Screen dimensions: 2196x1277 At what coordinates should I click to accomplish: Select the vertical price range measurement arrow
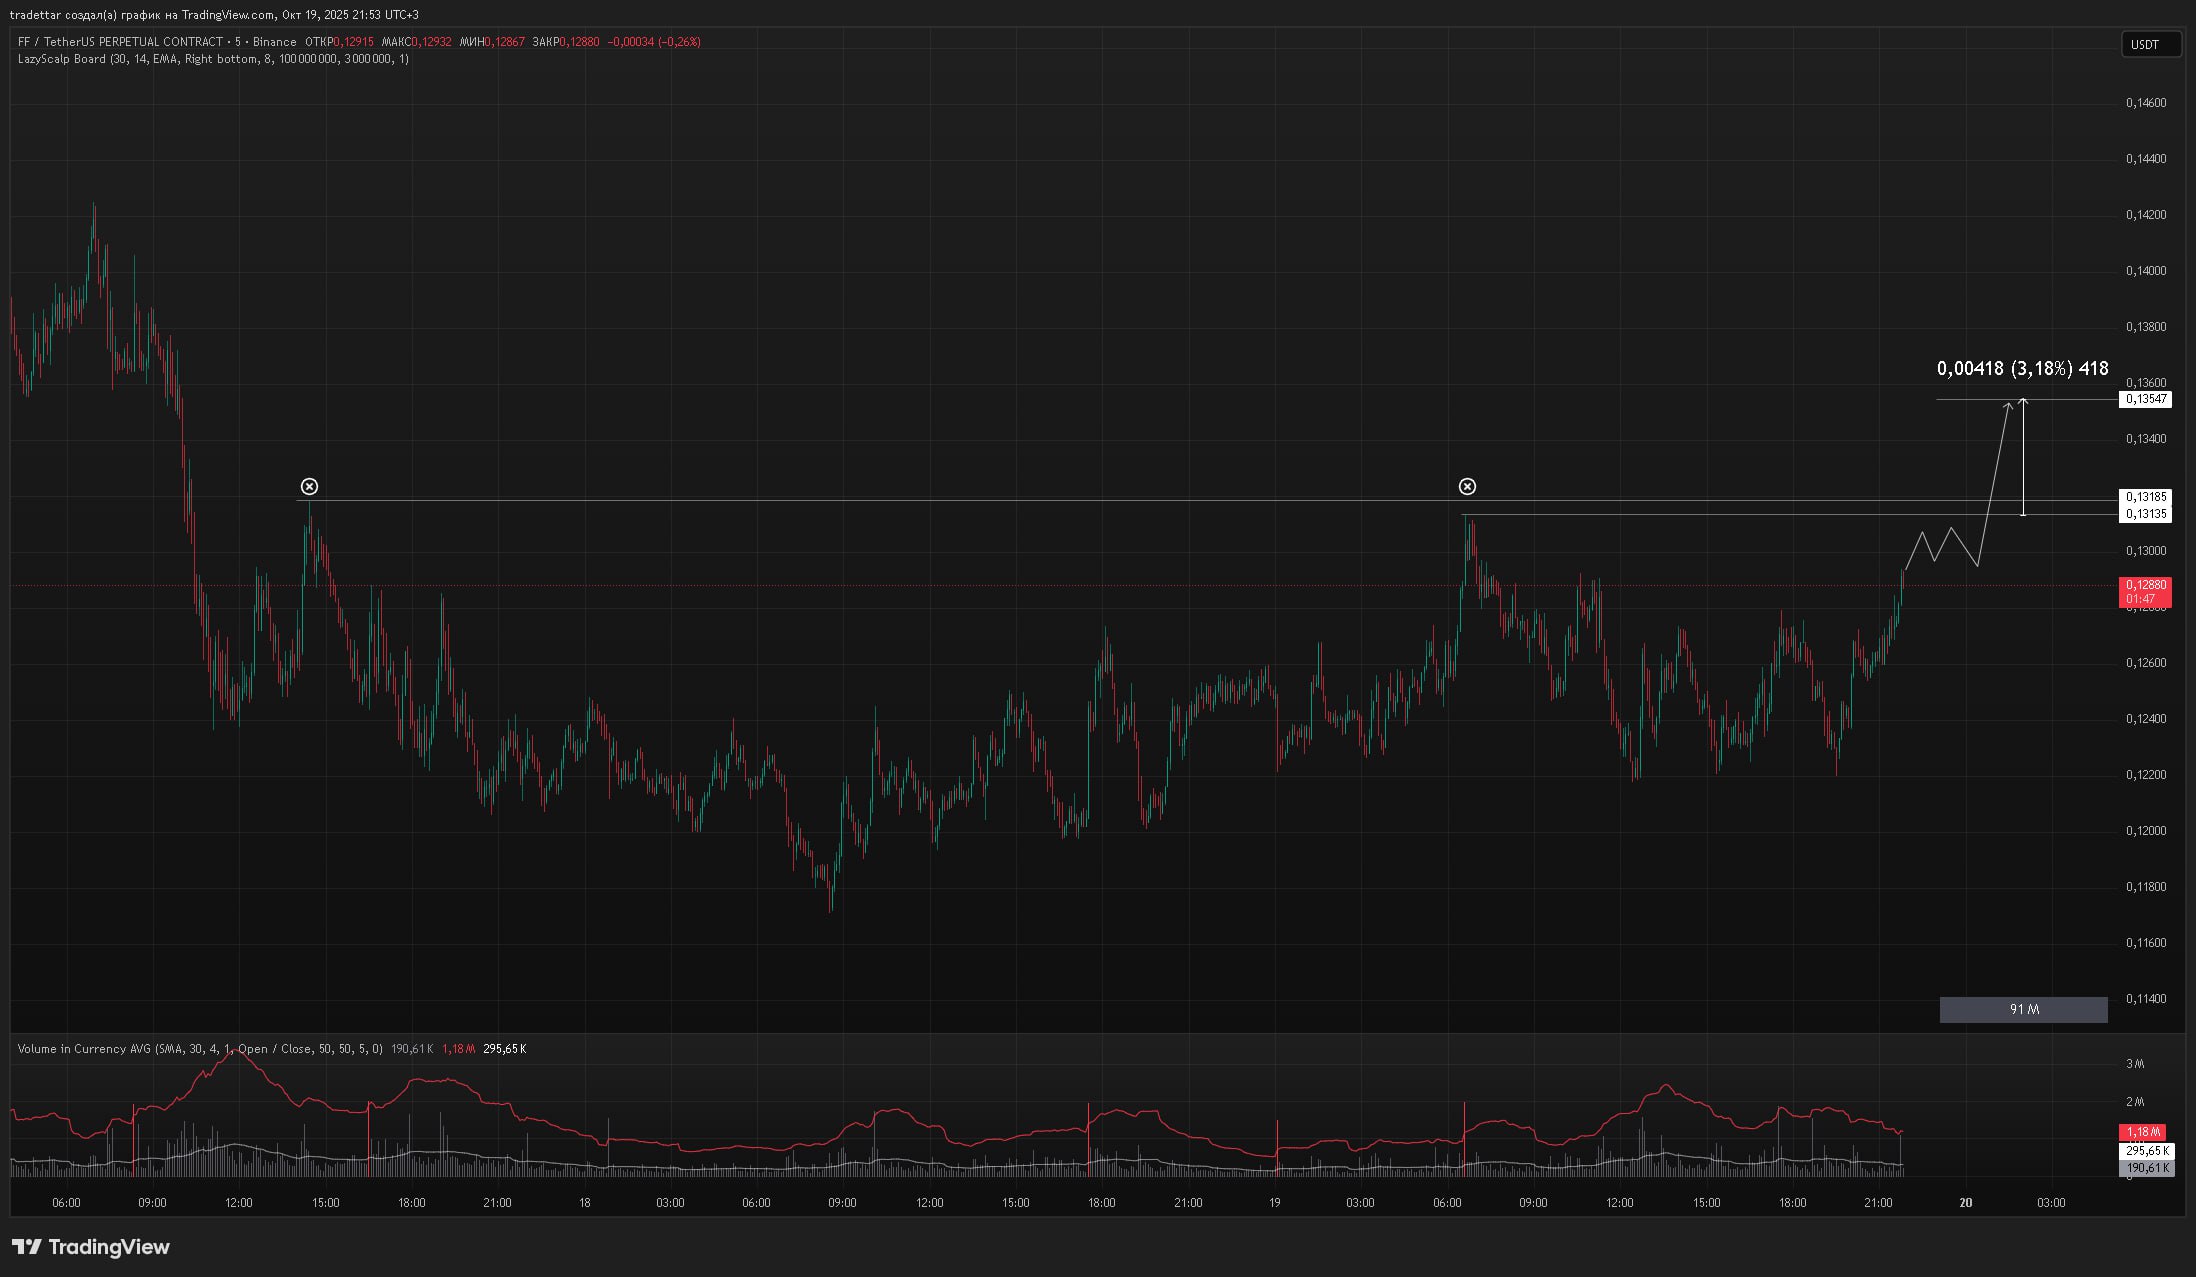coord(2023,457)
